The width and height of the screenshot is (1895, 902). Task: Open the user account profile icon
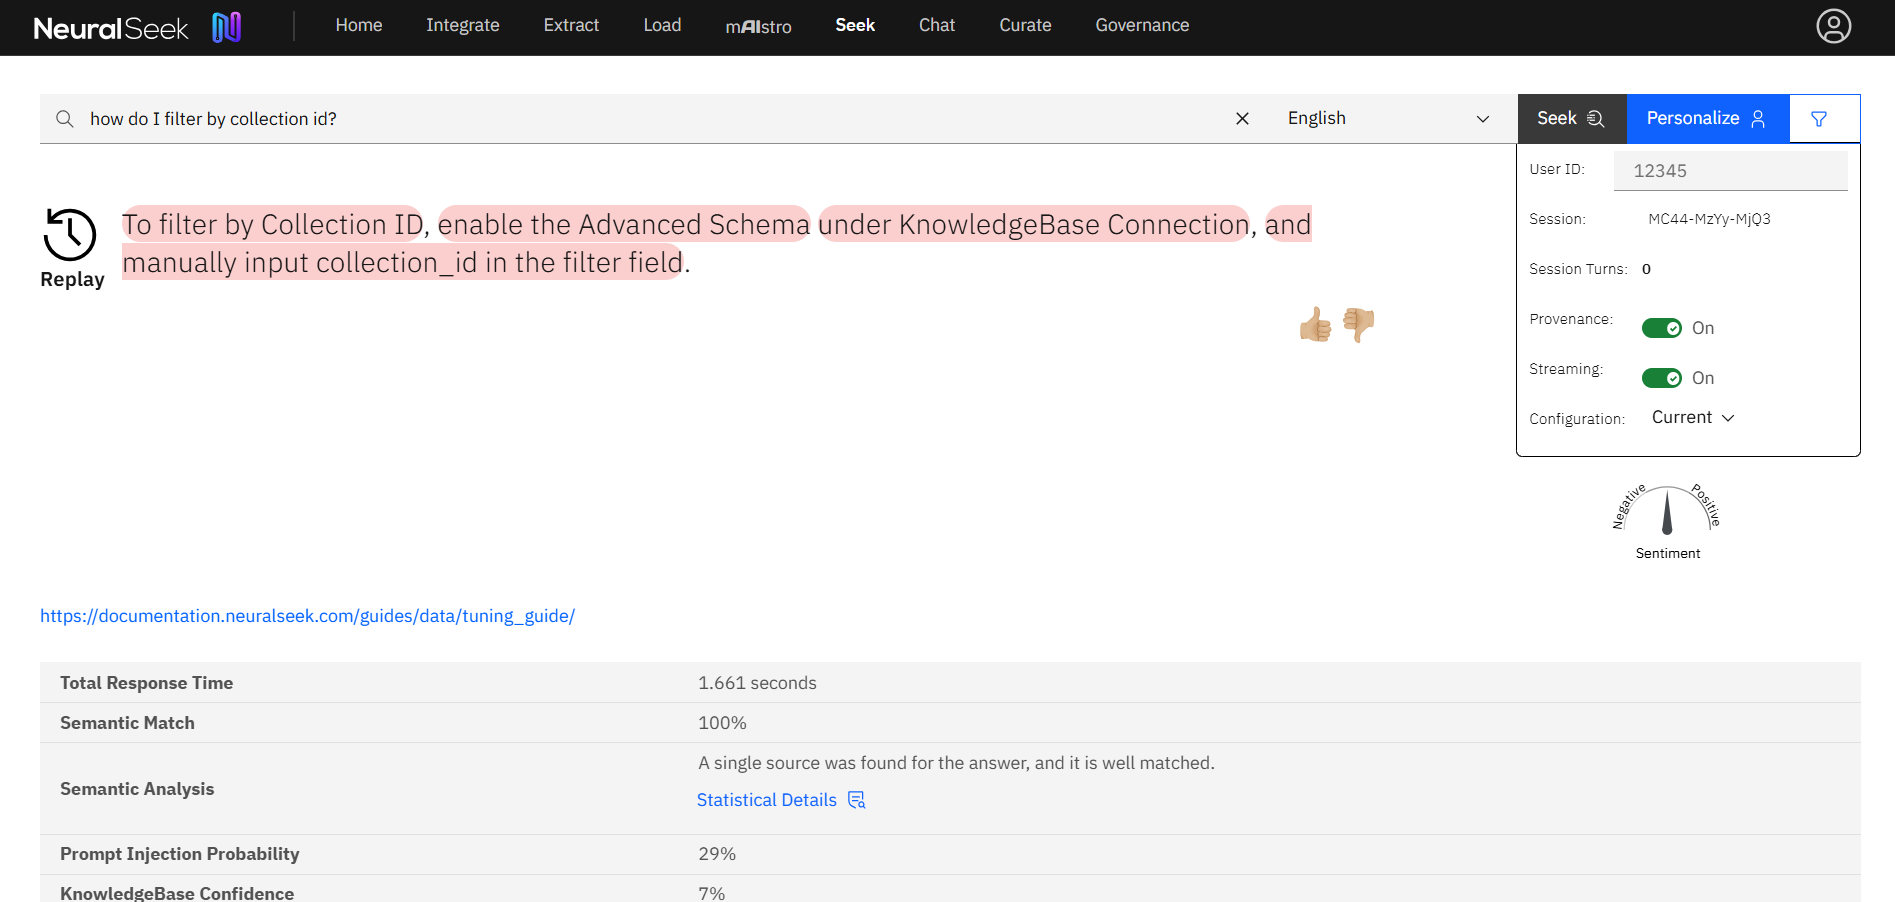[x=1833, y=26]
